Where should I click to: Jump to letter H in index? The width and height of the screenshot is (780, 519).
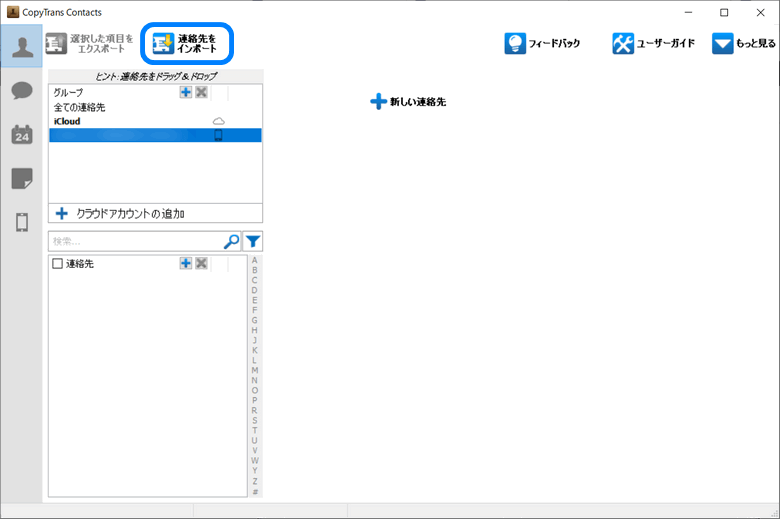[255, 330]
